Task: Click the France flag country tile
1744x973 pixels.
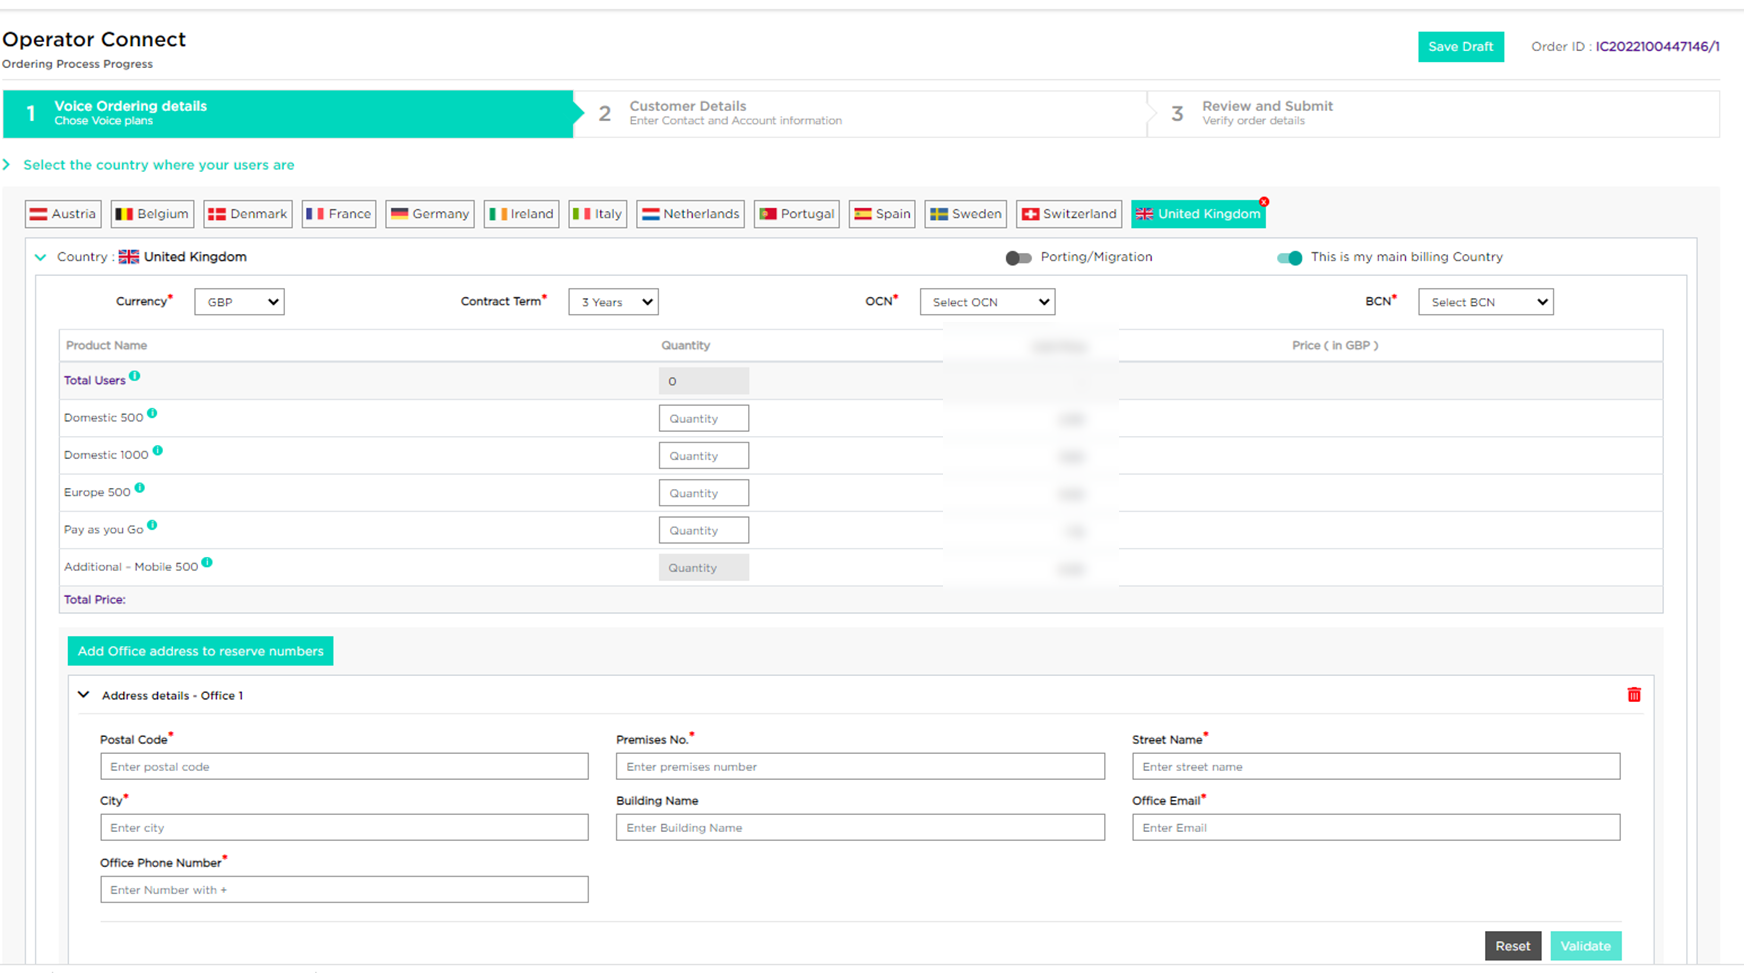Action: [x=338, y=213]
